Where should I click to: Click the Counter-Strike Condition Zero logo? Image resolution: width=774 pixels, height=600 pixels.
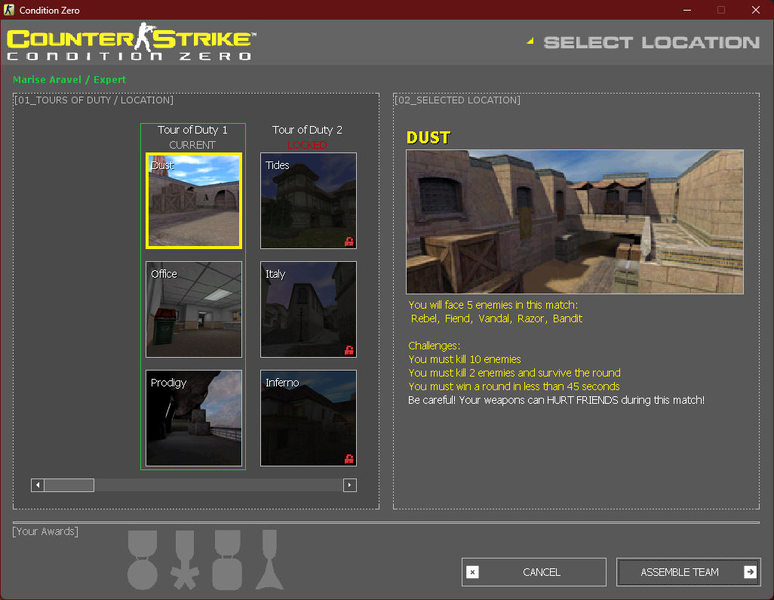pyautogui.click(x=131, y=41)
